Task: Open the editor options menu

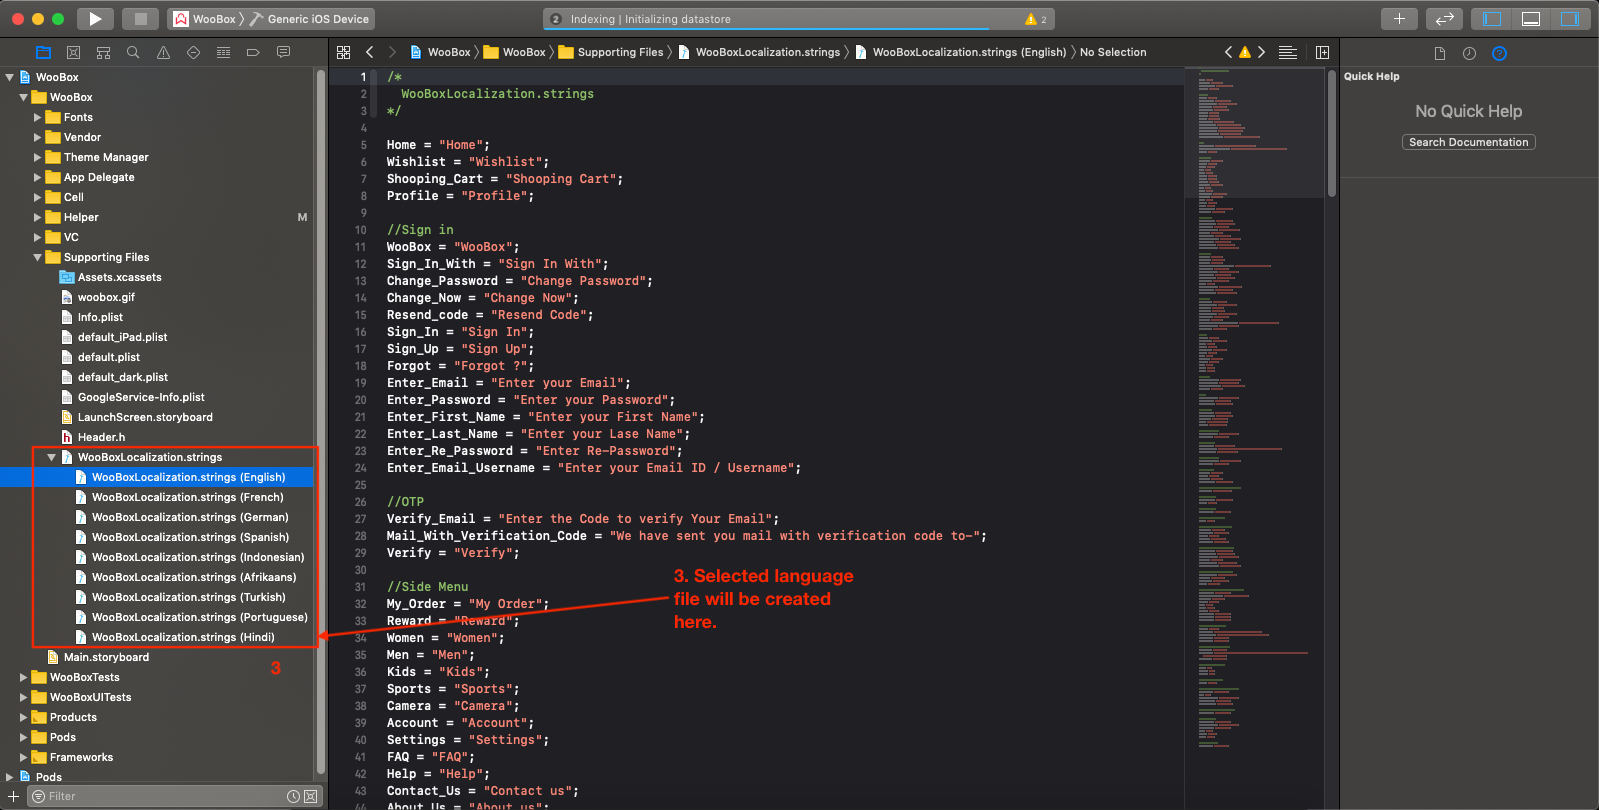Action: [1288, 52]
